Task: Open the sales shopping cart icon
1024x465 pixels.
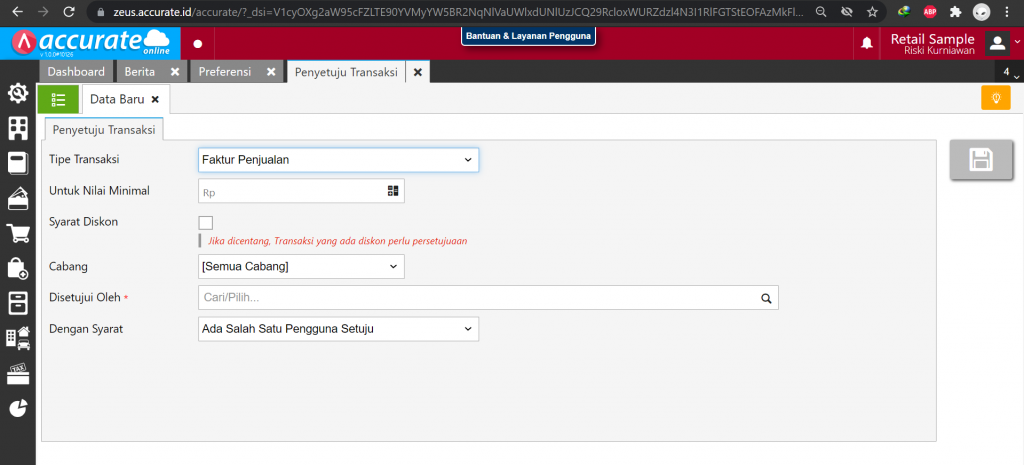Action: click(18, 232)
